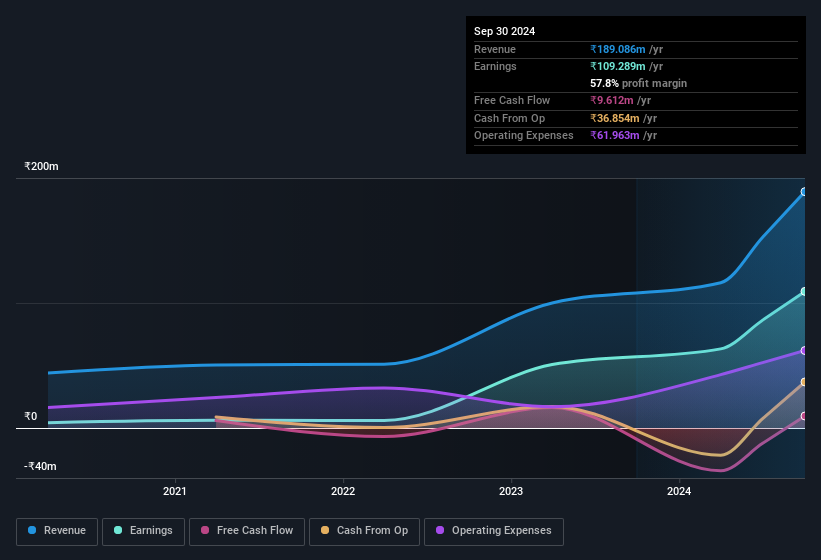The height and width of the screenshot is (560, 821).
Task: Click the Revenue label in tooltip
Action: pos(495,49)
